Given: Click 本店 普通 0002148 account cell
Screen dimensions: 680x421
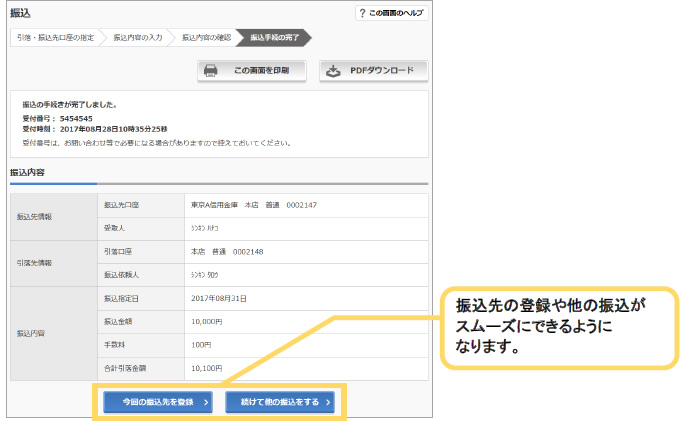Looking at the screenshot, I should tap(306, 252).
